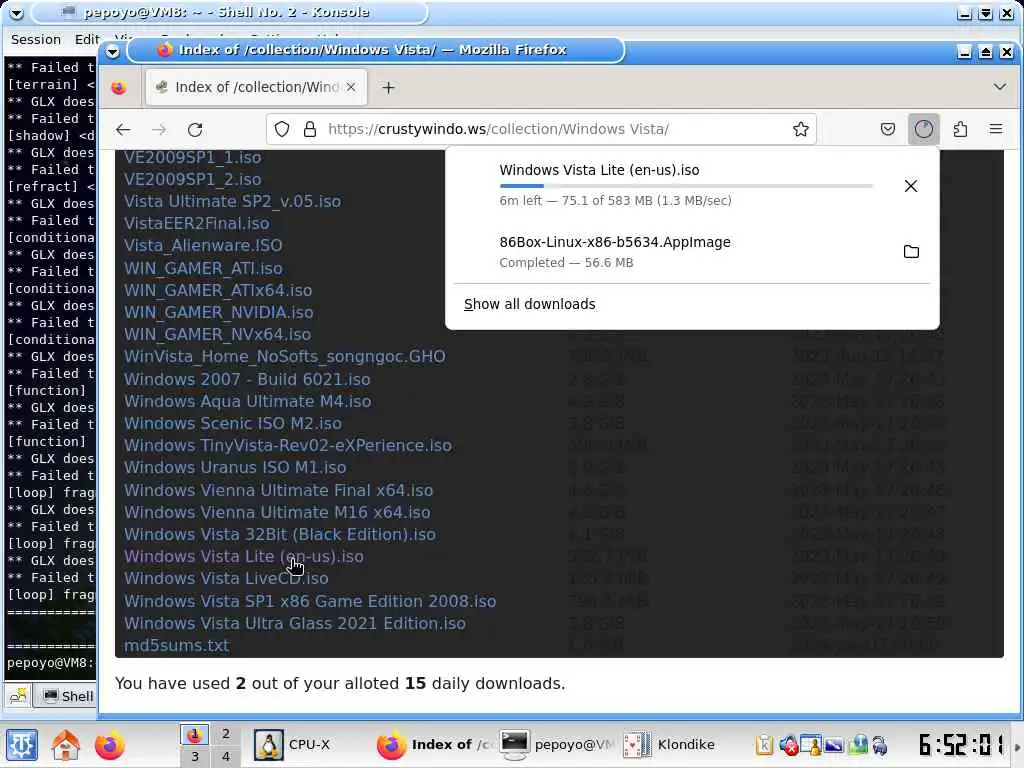1024x768 pixels.
Task: Go back with the Firefox back arrow
Action: click(x=123, y=129)
